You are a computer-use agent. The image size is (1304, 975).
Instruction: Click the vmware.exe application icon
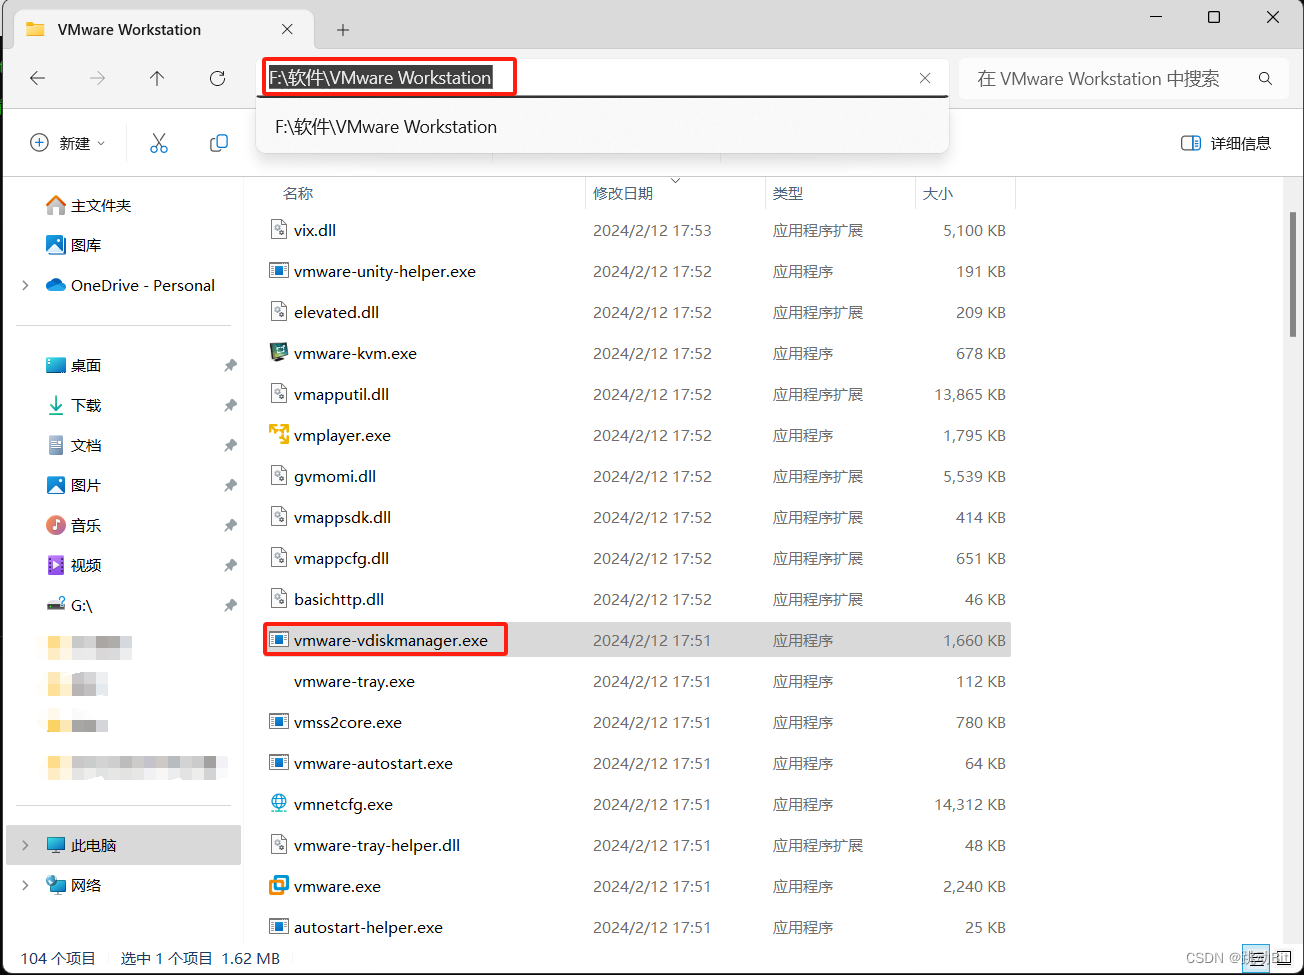pyautogui.click(x=279, y=886)
